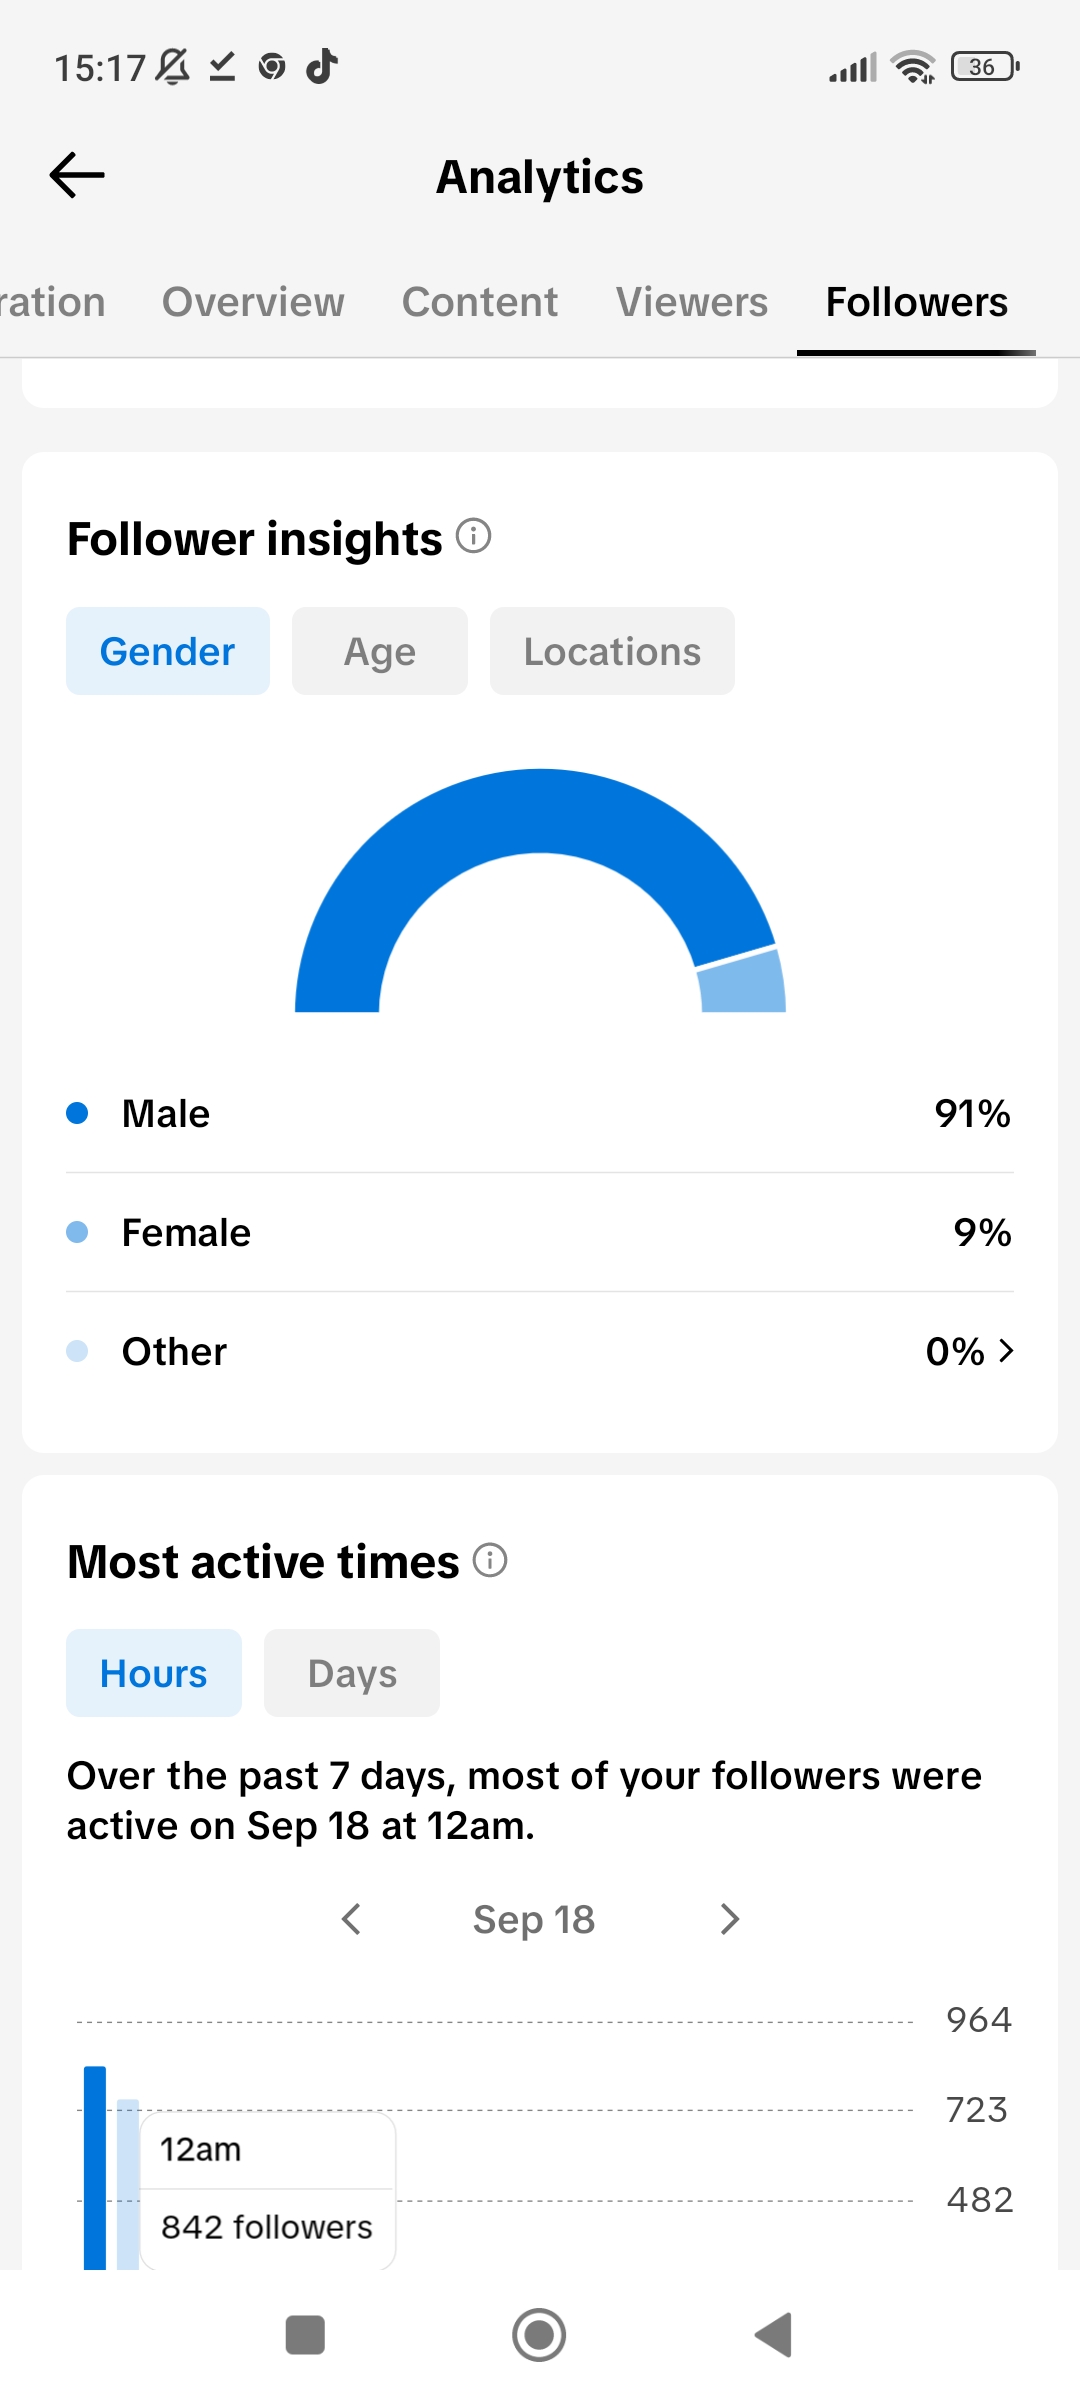Screen dimensions: 1080x2400
Task: Tap the battery indicator in status bar
Action: [x=985, y=67]
